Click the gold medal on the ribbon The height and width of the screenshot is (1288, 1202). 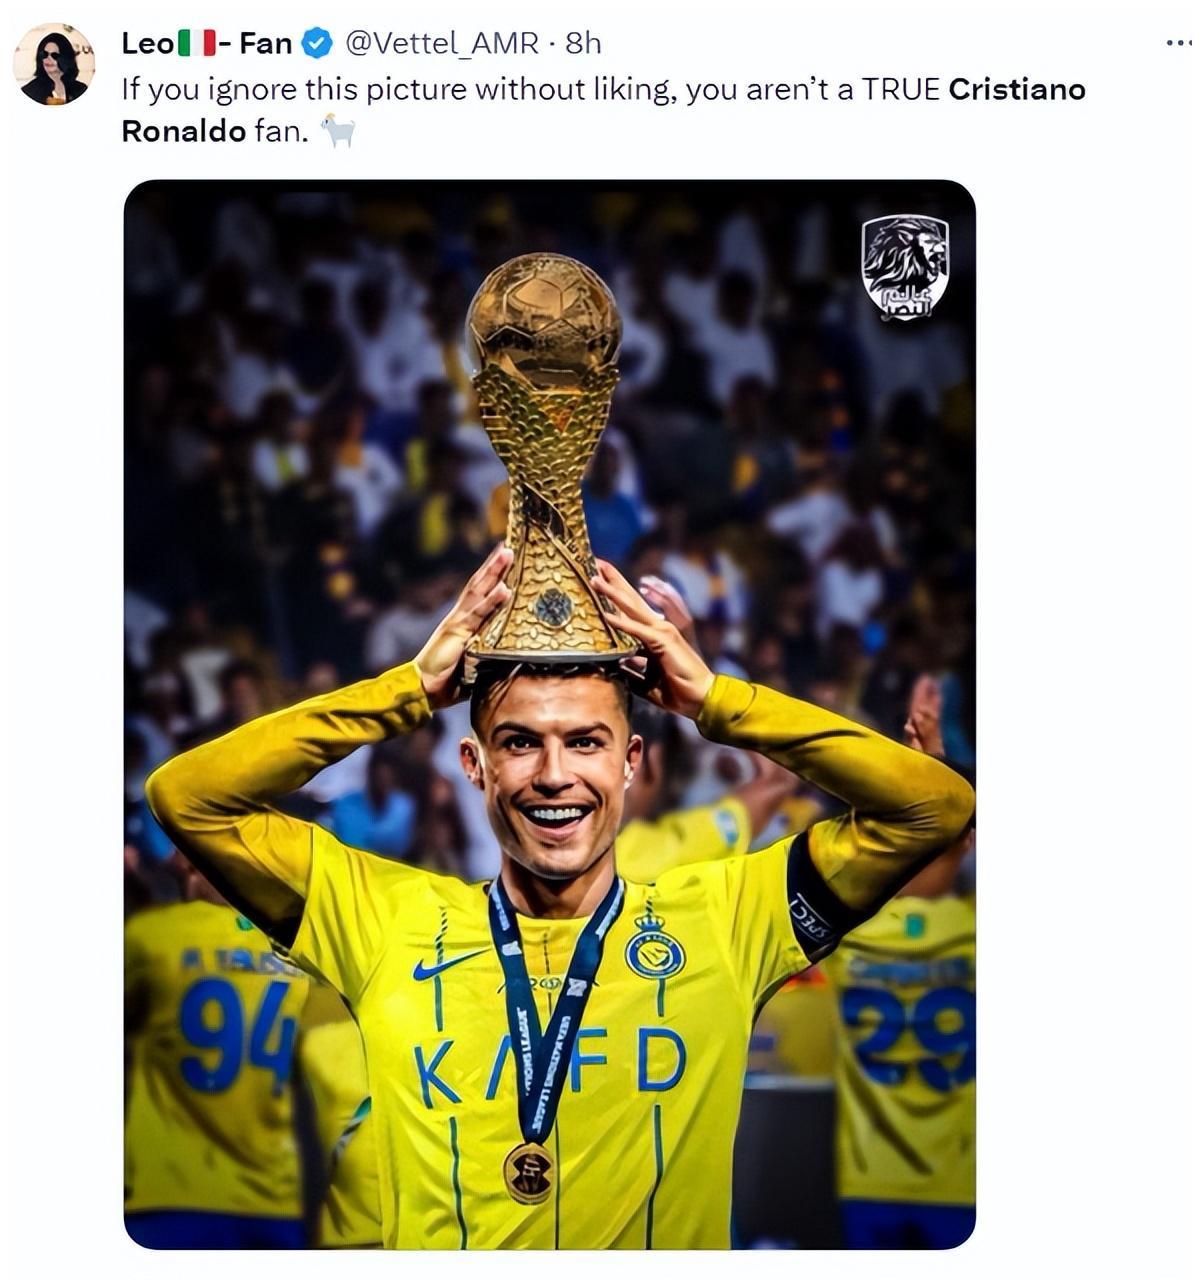point(529,1172)
